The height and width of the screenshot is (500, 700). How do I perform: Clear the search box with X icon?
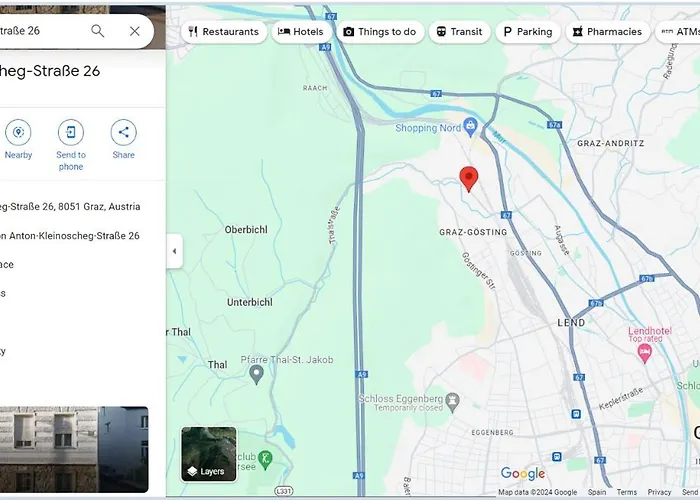pos(134,31)
